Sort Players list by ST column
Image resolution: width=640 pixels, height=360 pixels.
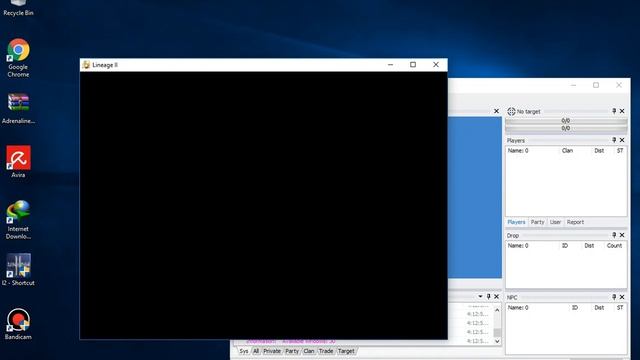point(620,151)
